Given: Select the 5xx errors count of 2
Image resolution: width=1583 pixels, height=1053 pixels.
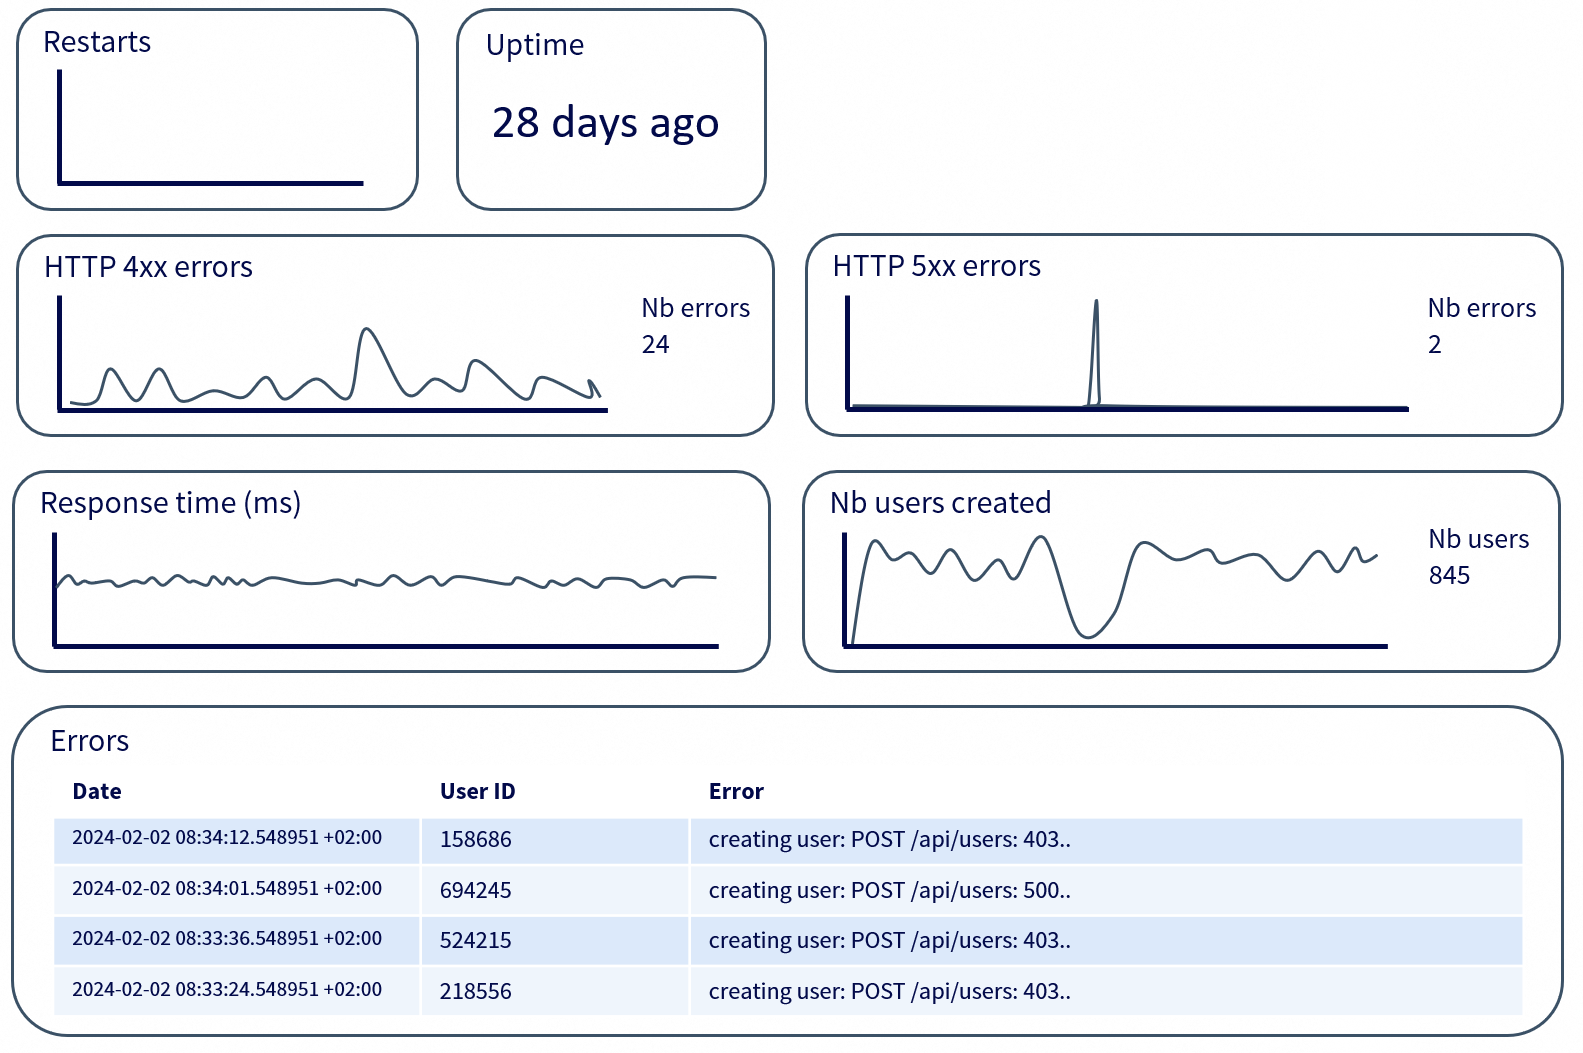Looking at the screenshot, I should pos(1434,345).
